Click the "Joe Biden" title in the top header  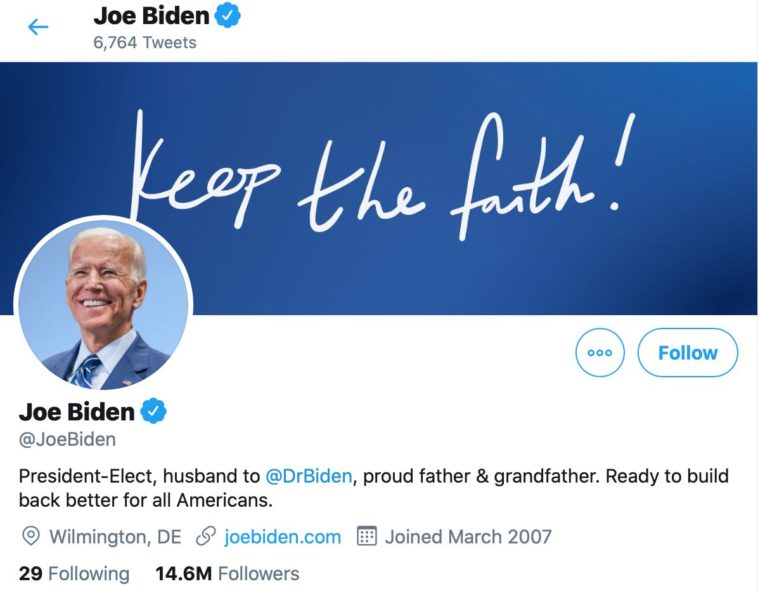[151, 16]
